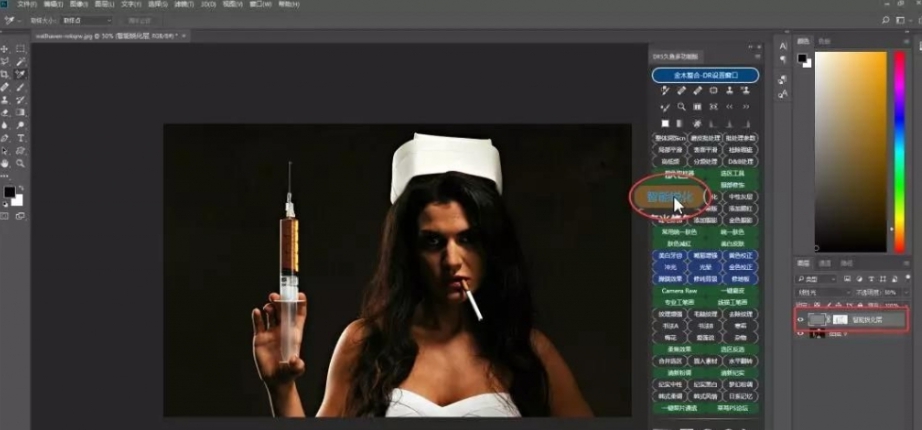Image resolution: width=922 pixels, height=430 pixels.
Task: Select the Crop tool
Action: (5, 74)
